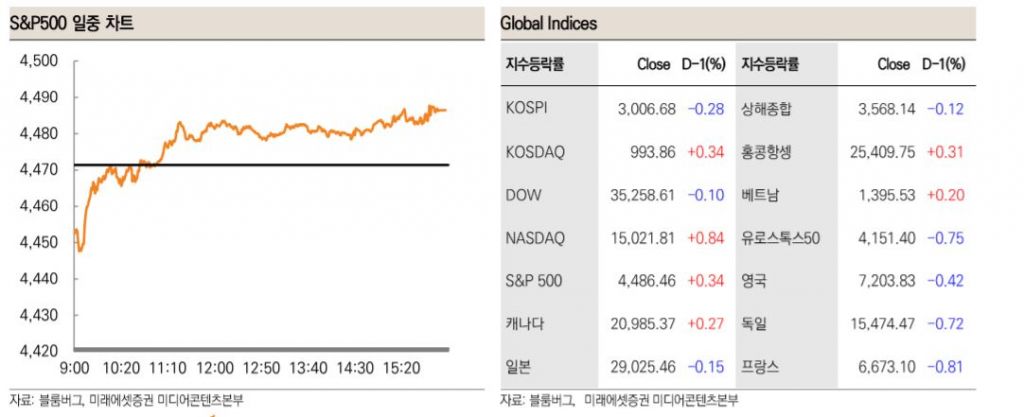
Task: Click the 4,500 y-axis label
Action: coord(39,61)
